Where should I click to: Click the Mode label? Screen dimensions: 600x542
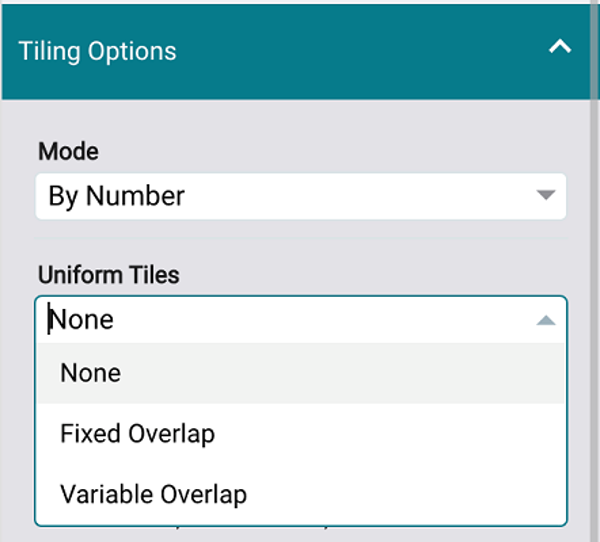68,152
